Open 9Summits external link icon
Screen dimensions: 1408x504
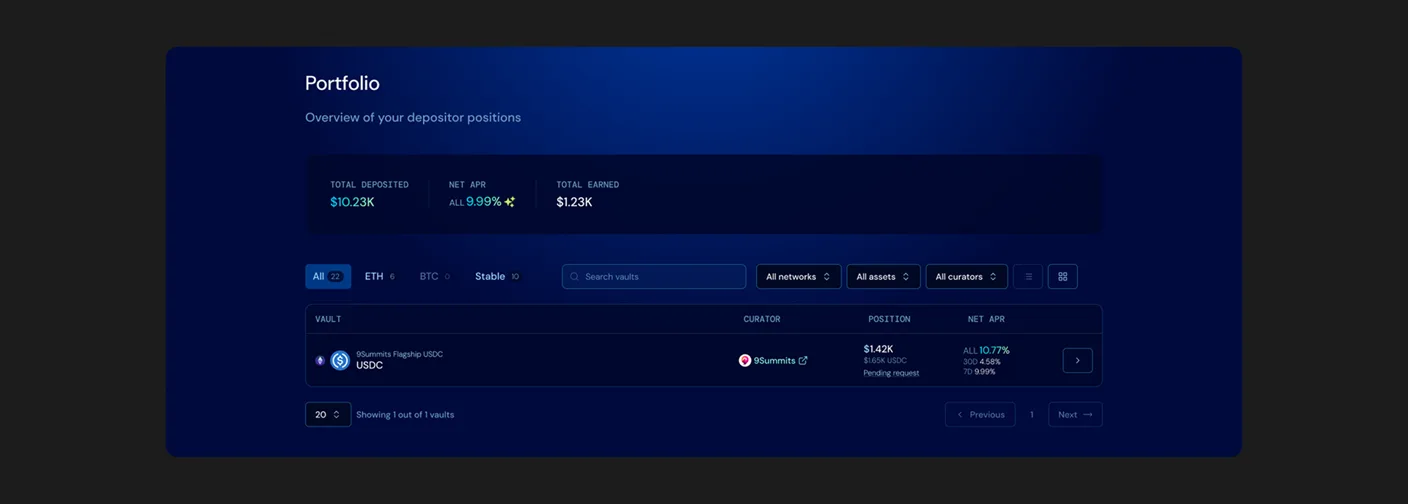click(x=803, y=361)
